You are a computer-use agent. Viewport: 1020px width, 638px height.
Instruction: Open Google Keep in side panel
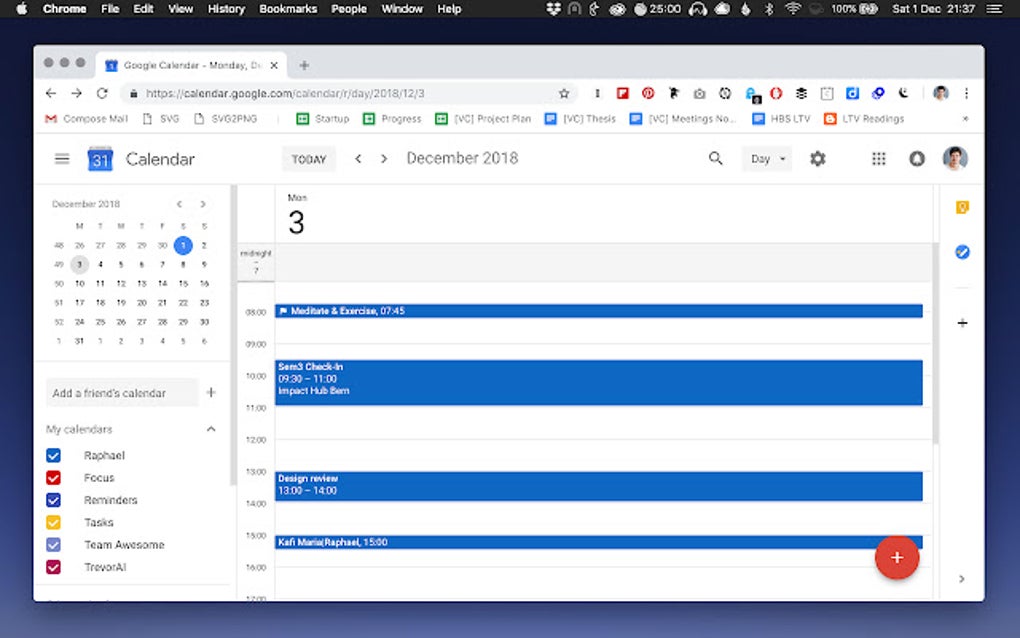[962, 207]
